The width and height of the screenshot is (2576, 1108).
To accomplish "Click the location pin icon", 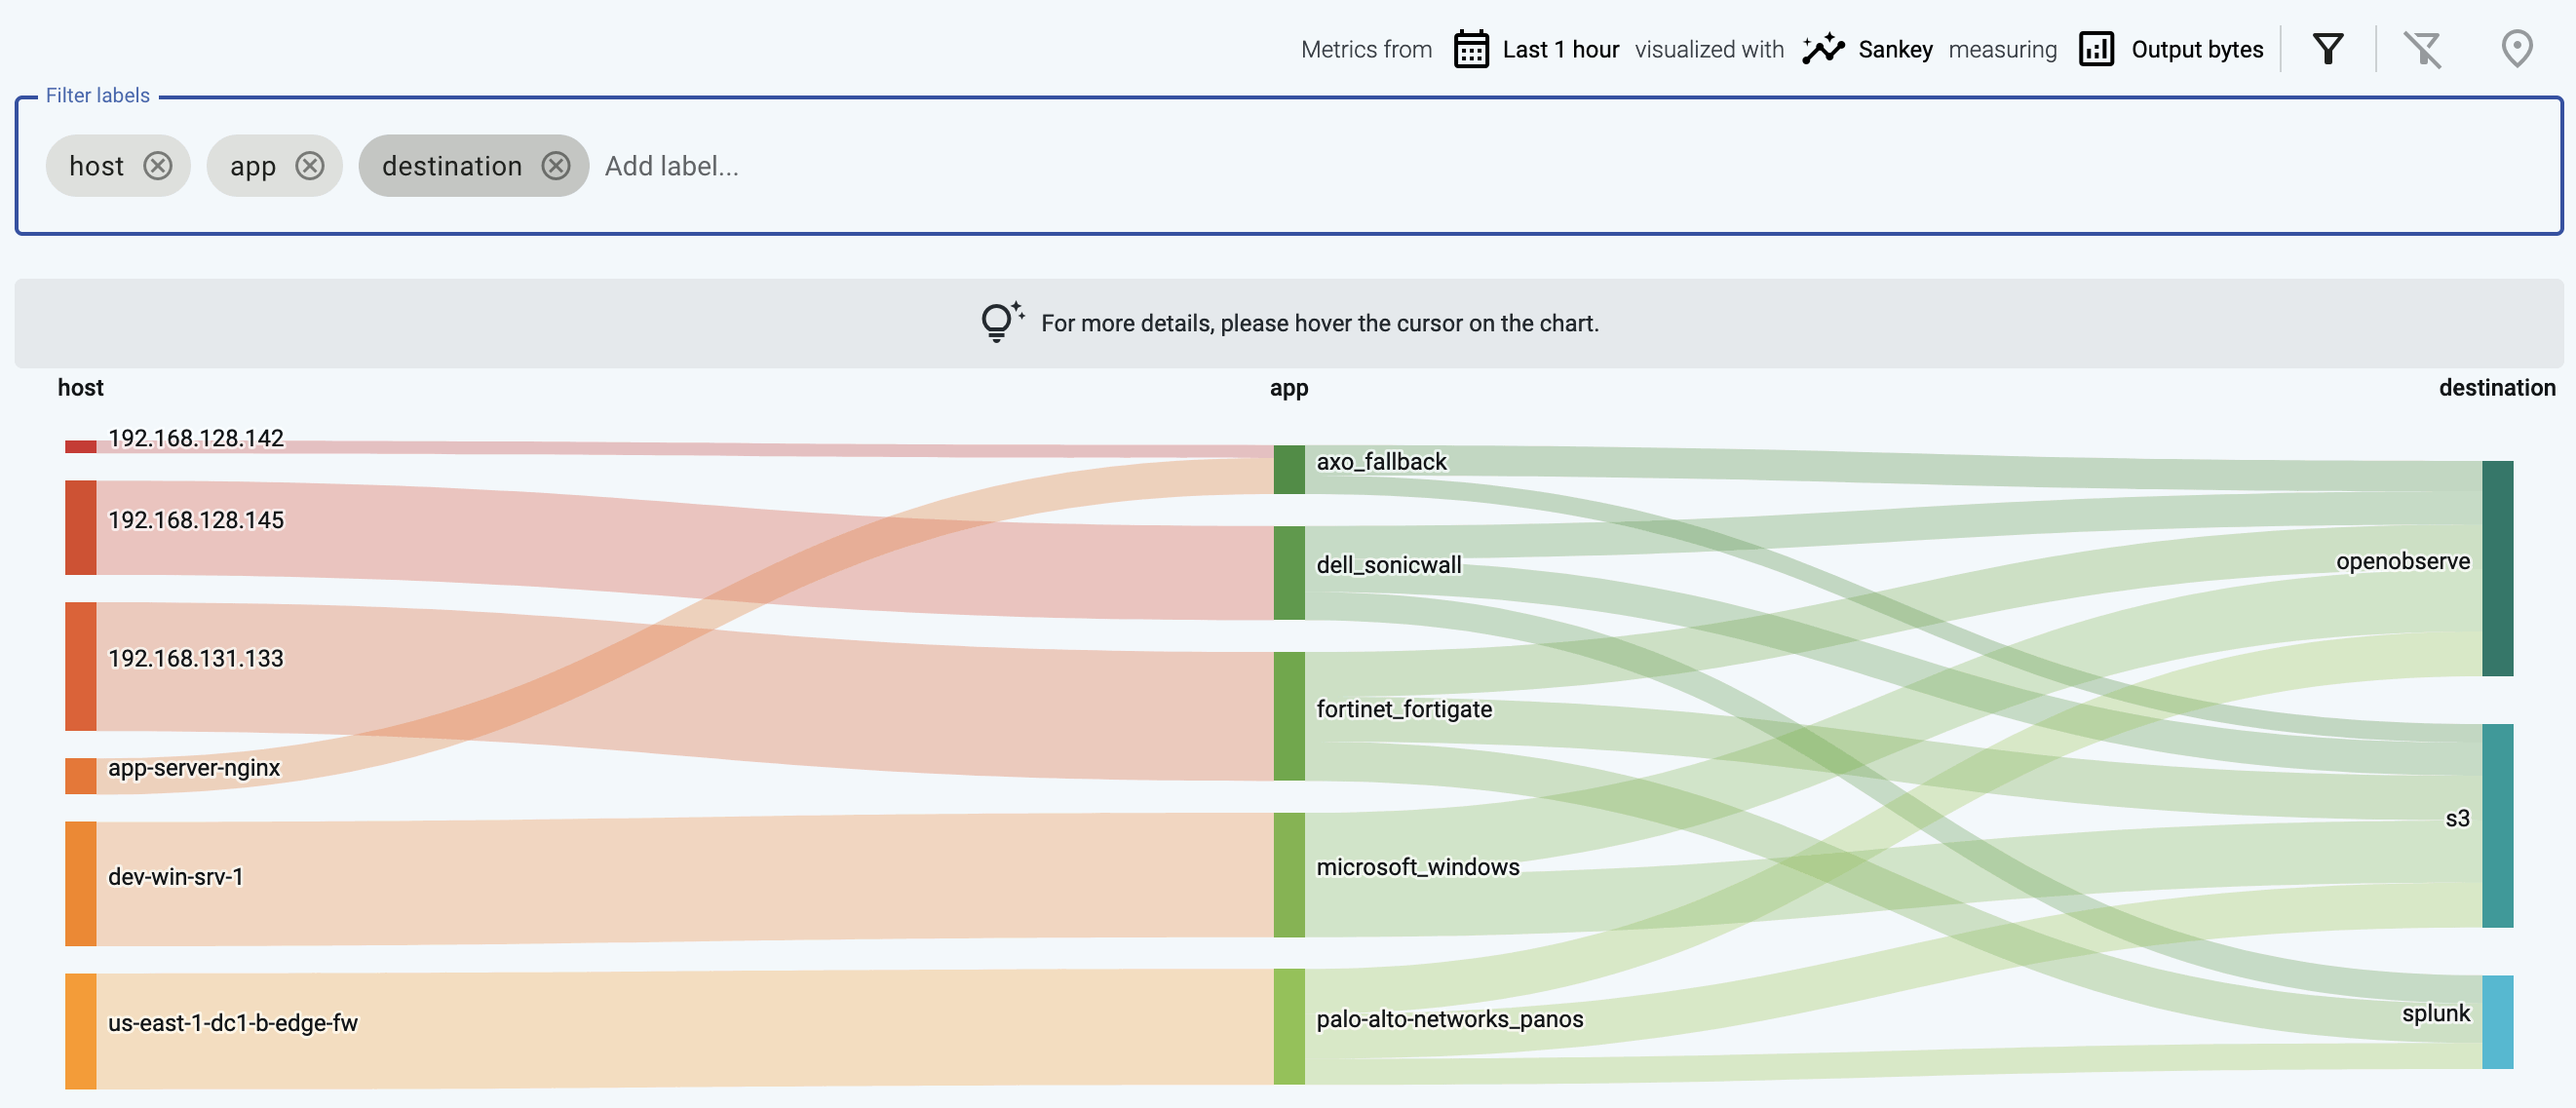I will (x=2516, y=49).
